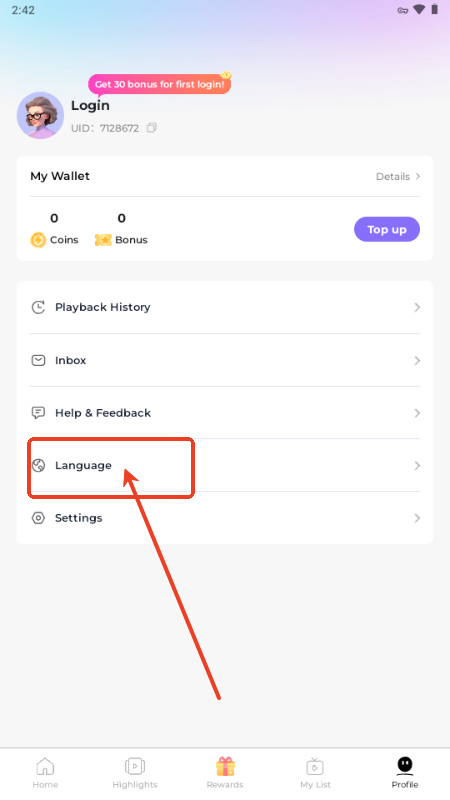Tap the Help & Feedback chat icon
Image resolution: width=450 pixels, height=800 pixels.
coord(38,413)
